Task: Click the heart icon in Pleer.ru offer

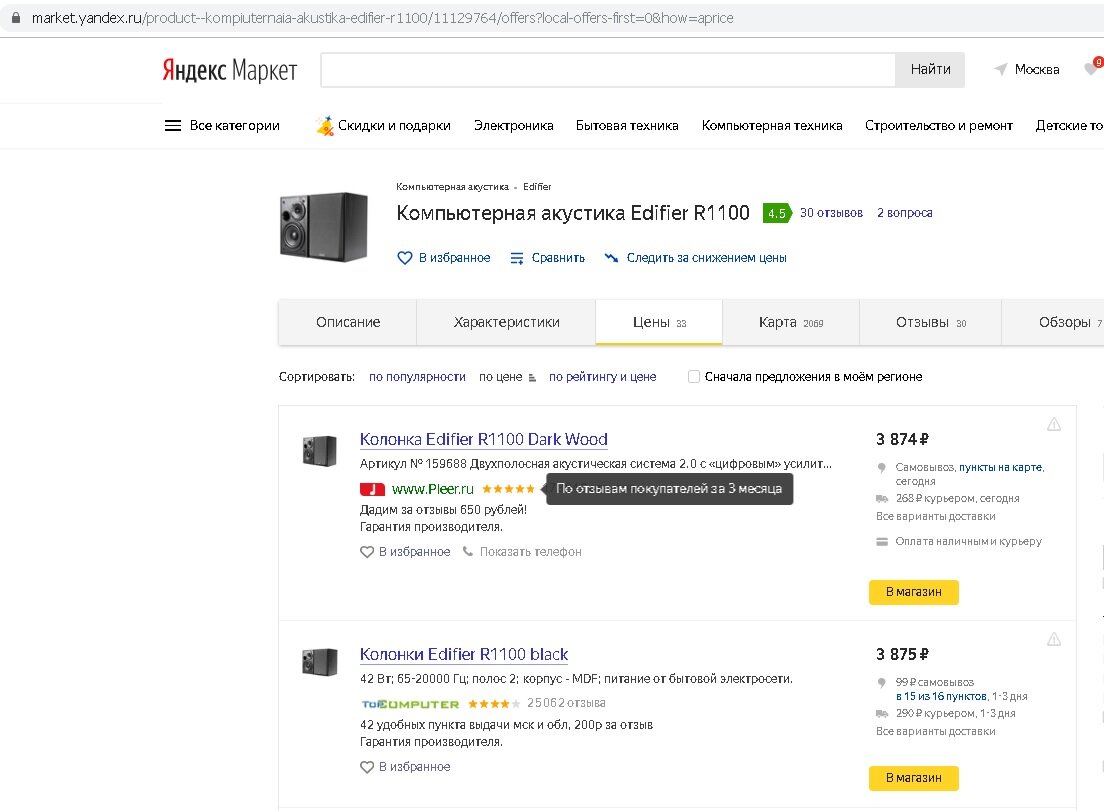Action: click(x=367, y=552)
